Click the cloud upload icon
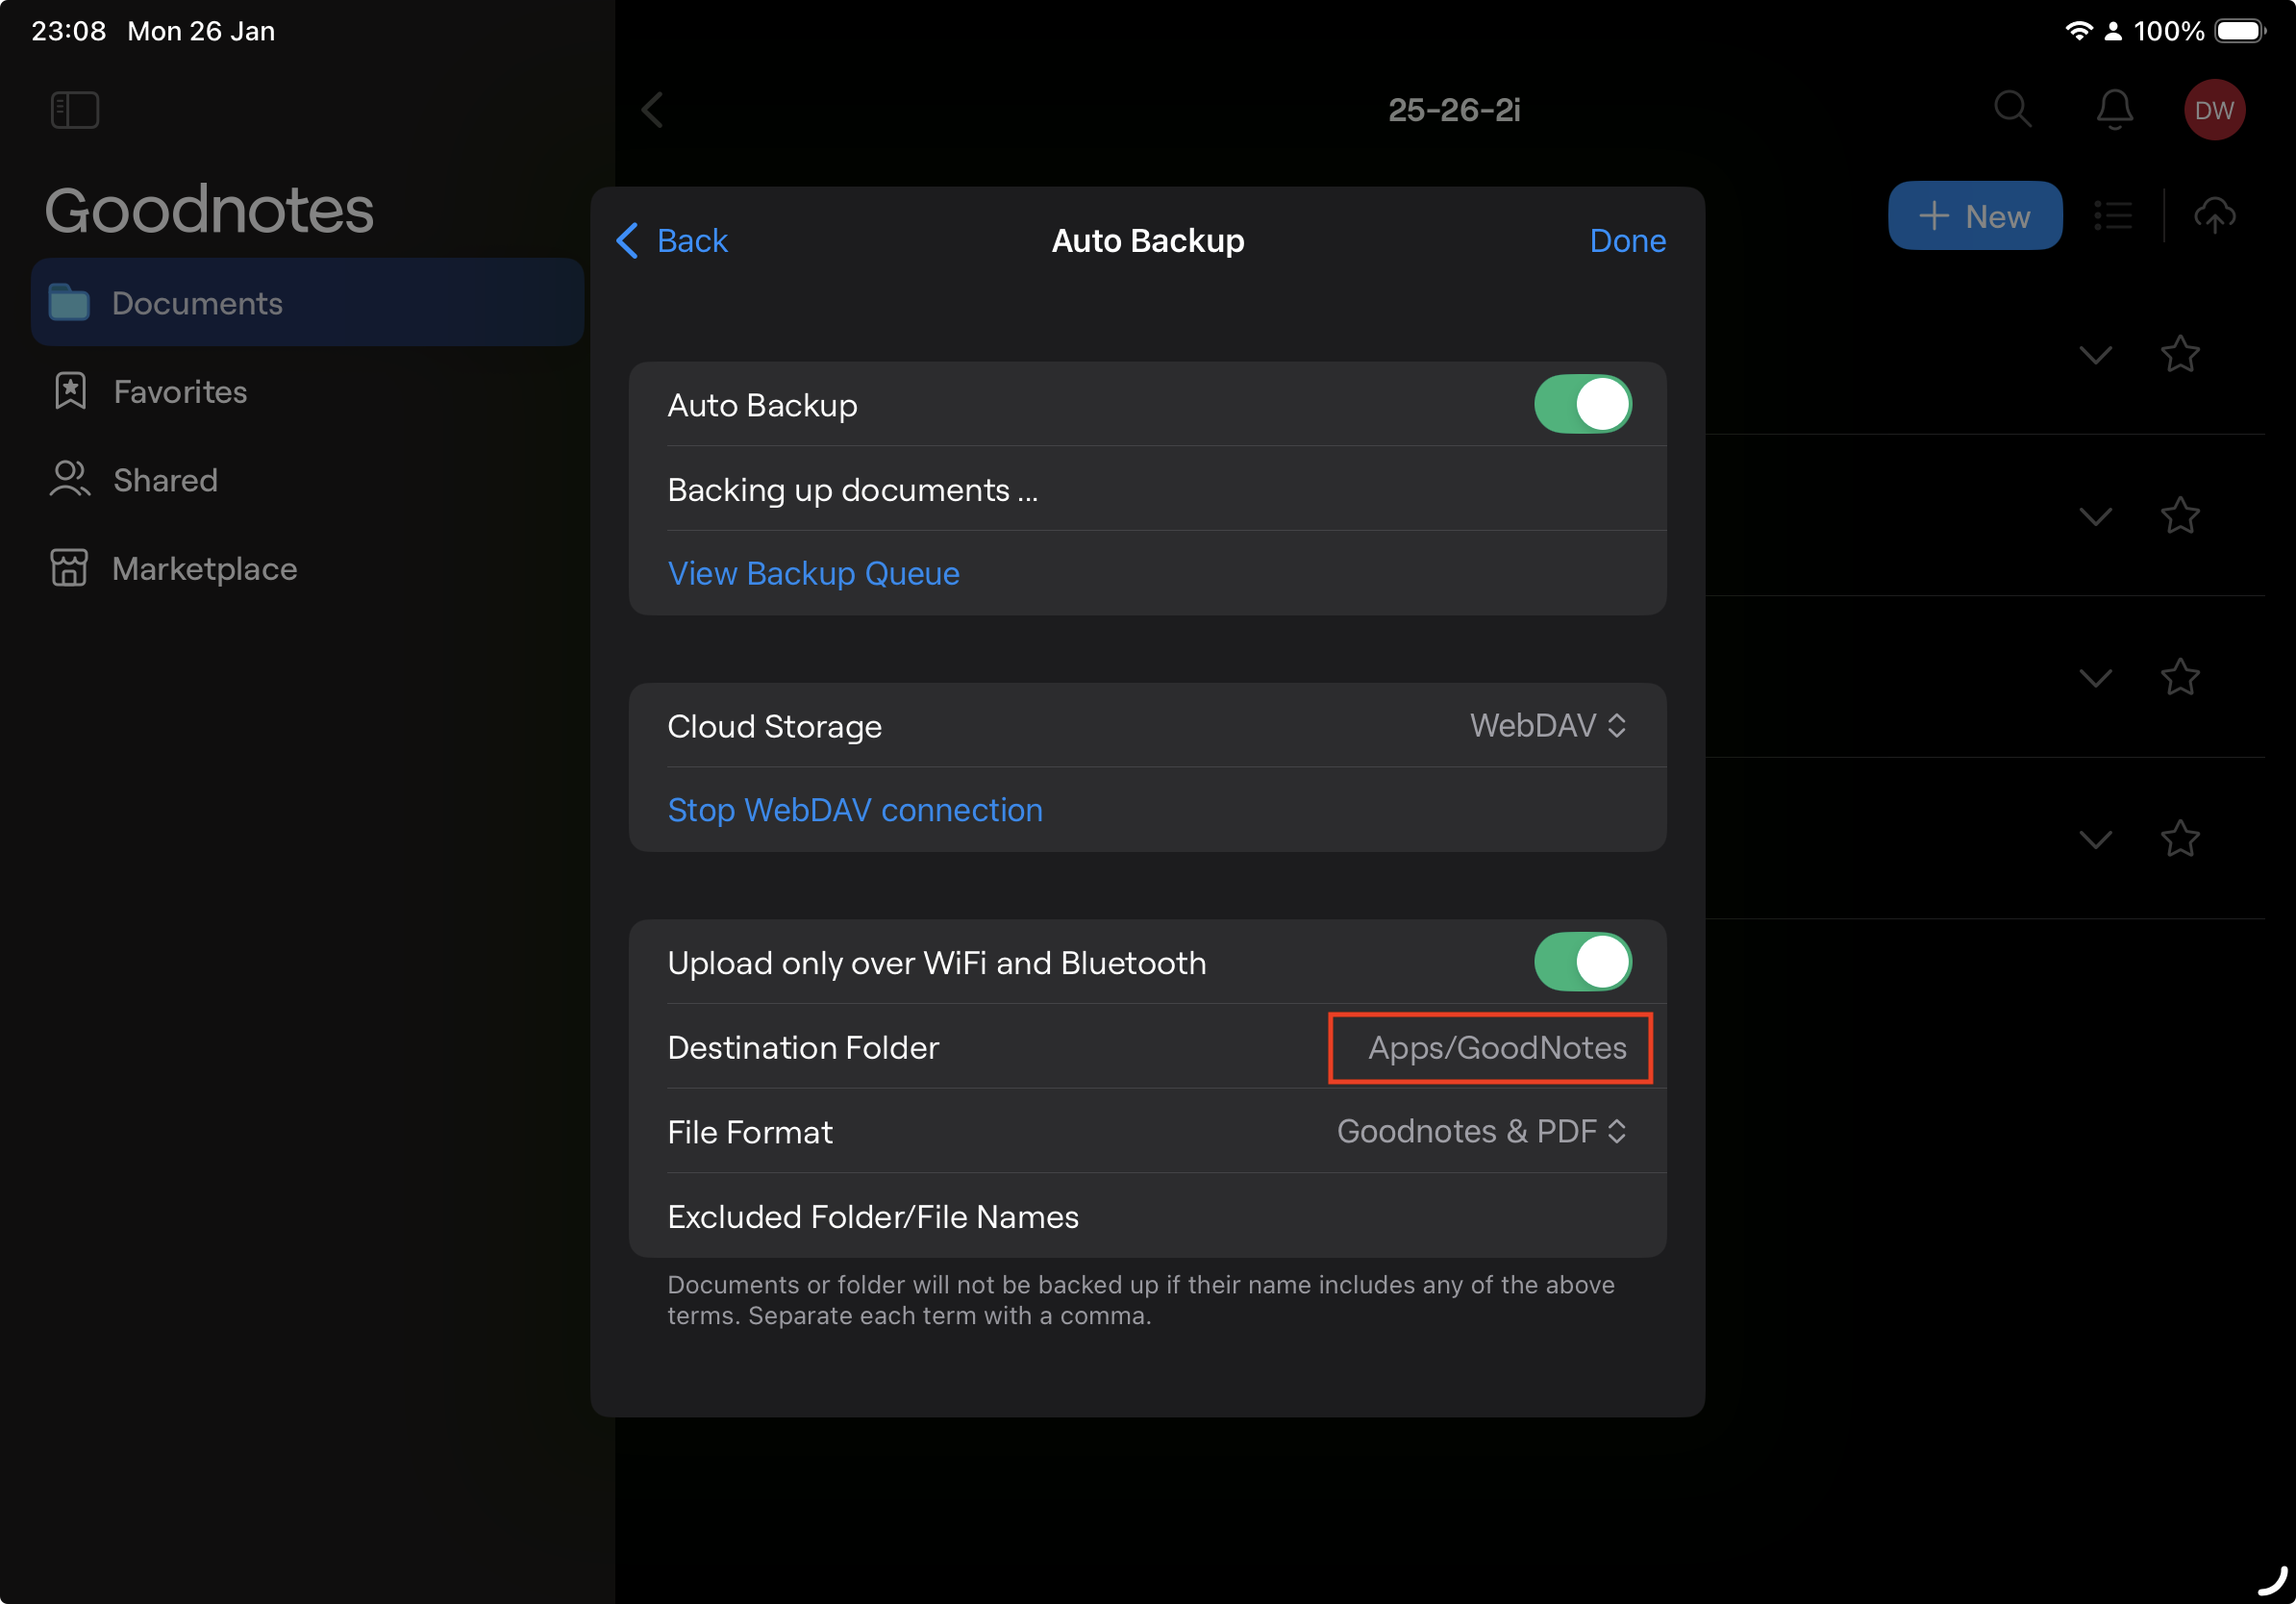 coord(2214,216)
